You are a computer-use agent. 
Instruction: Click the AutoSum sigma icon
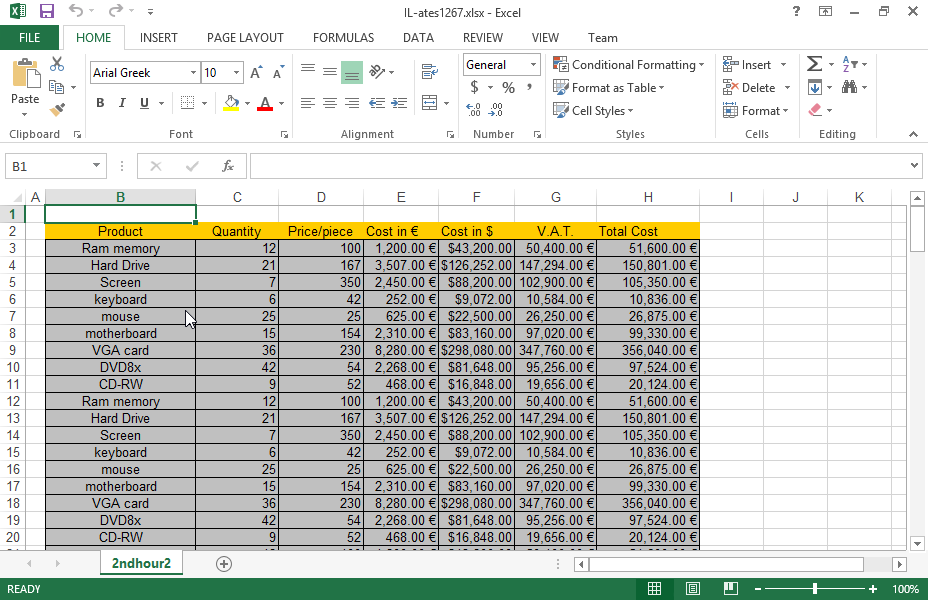[814, 64]
